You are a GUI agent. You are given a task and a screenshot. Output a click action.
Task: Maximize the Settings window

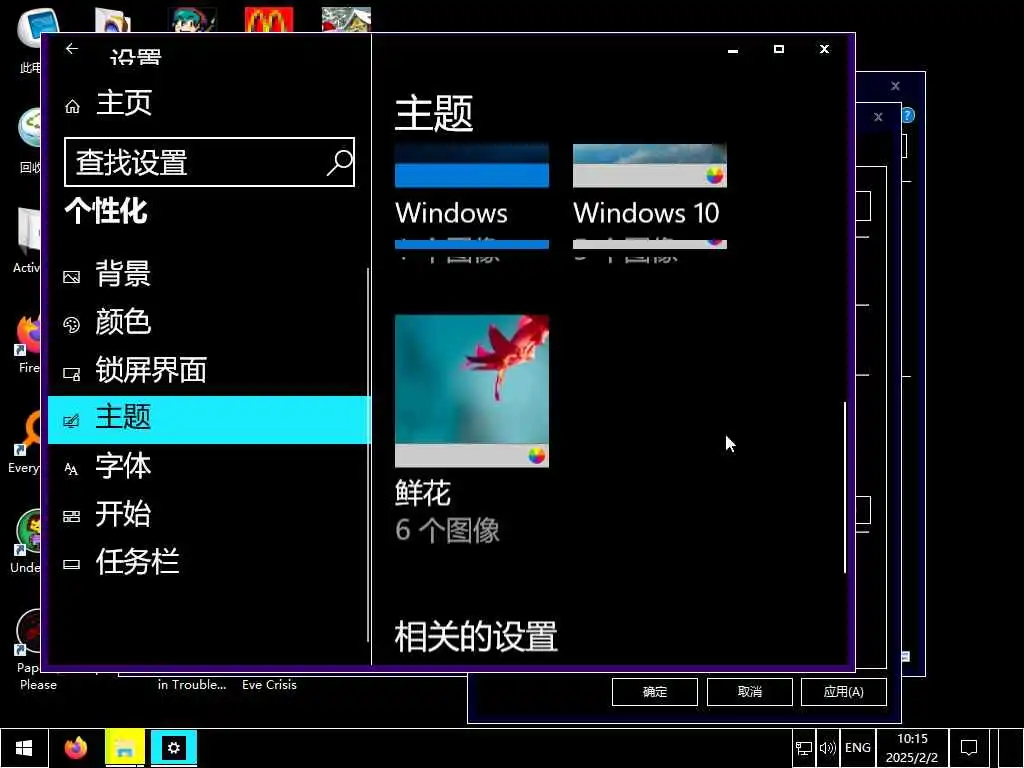tap(778, 49)
